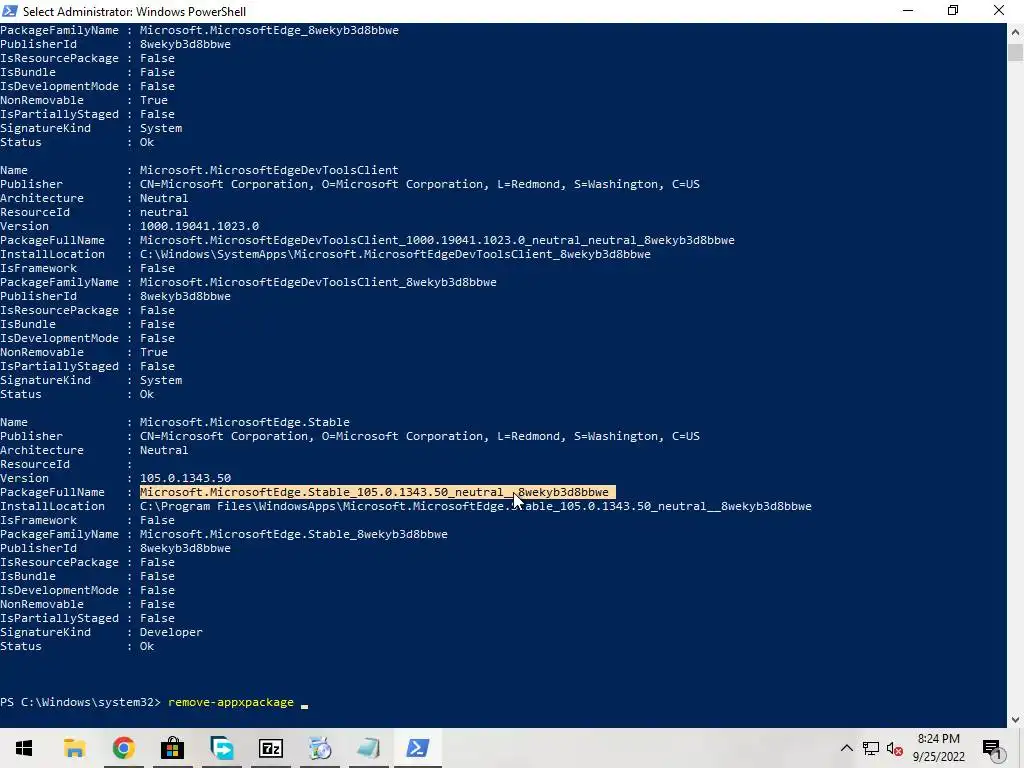
Task: Click the version 1000.19041.1023.0
Action: pos(199,227)
